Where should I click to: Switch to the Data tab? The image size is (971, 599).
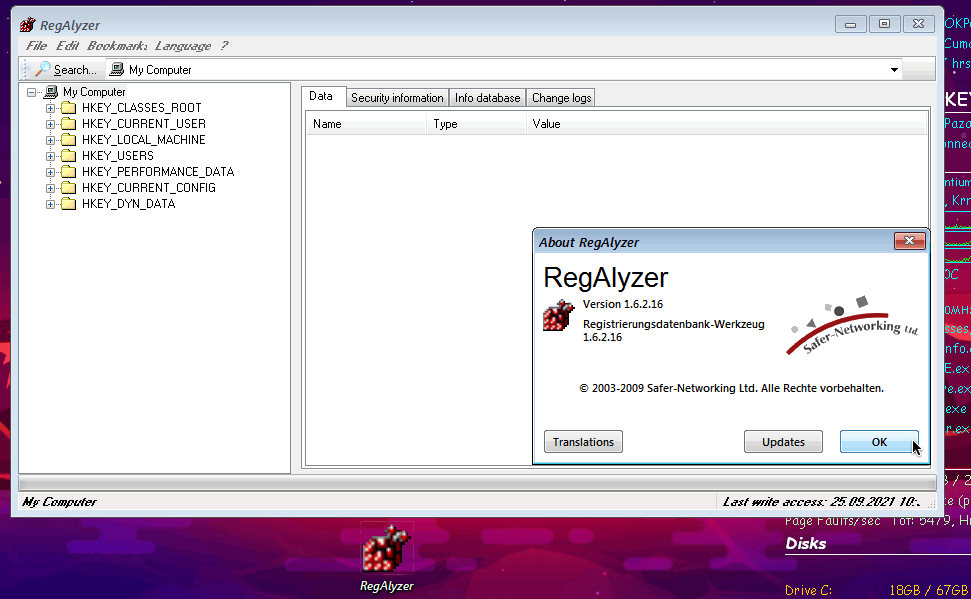(321, 96)
